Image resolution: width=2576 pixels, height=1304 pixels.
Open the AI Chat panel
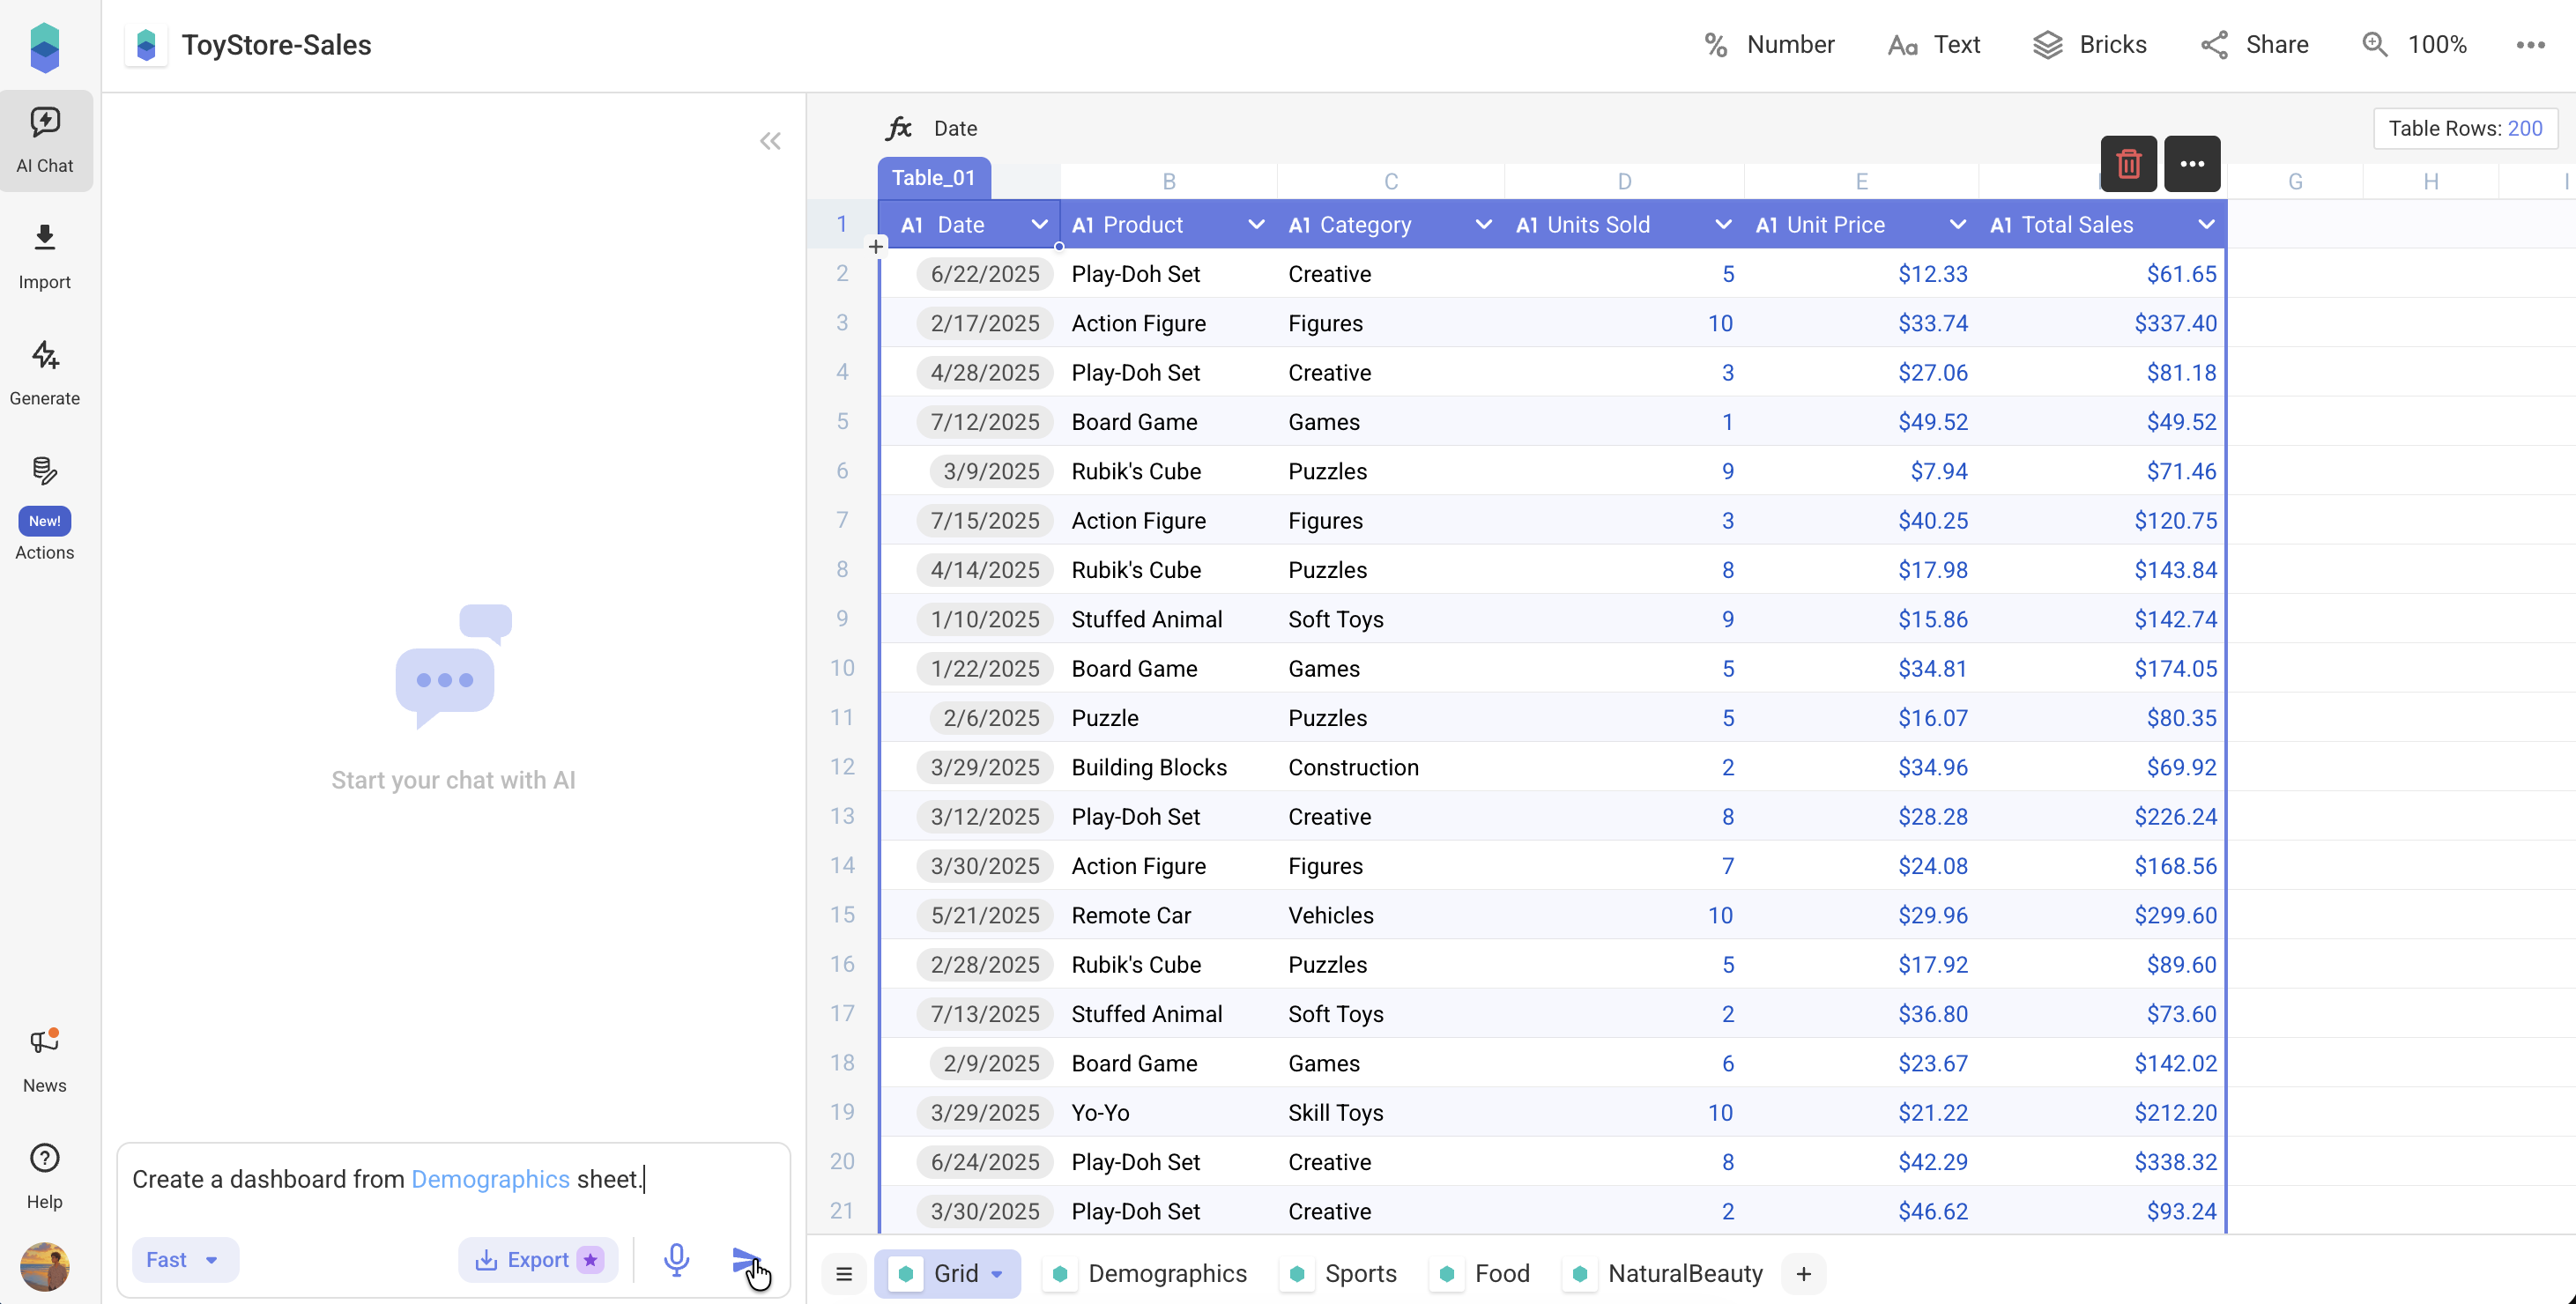(x=45, y=140)
